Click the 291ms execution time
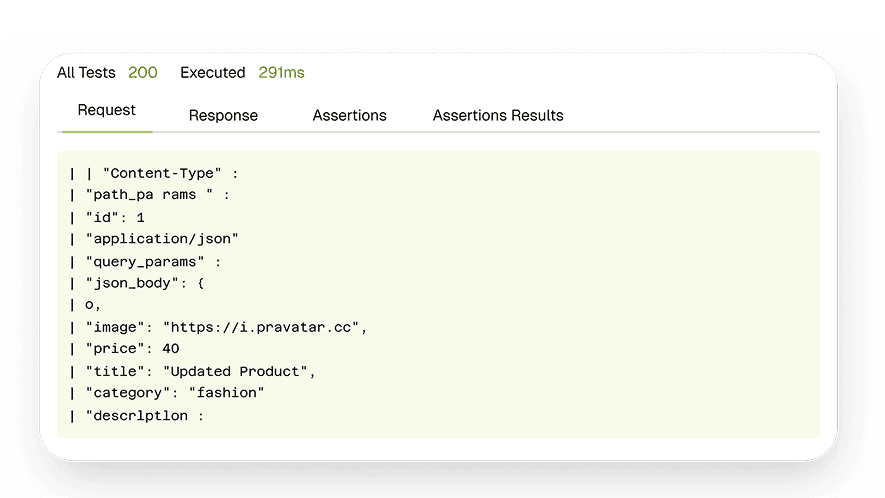Viewport: 885px width, 498px height. (x=281, y=73)
